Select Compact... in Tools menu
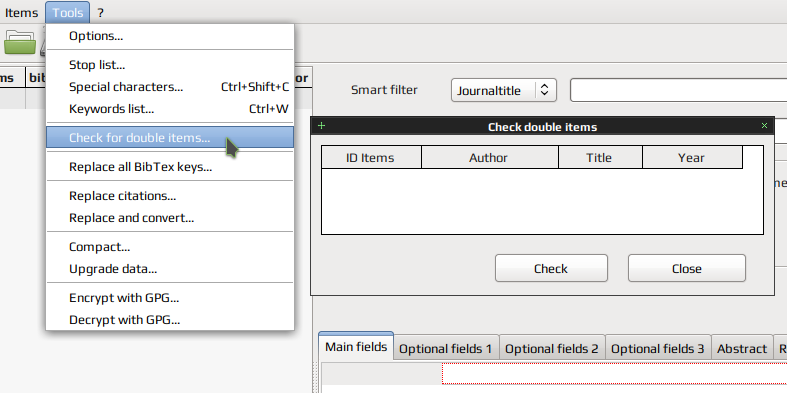 coord(170,247)
